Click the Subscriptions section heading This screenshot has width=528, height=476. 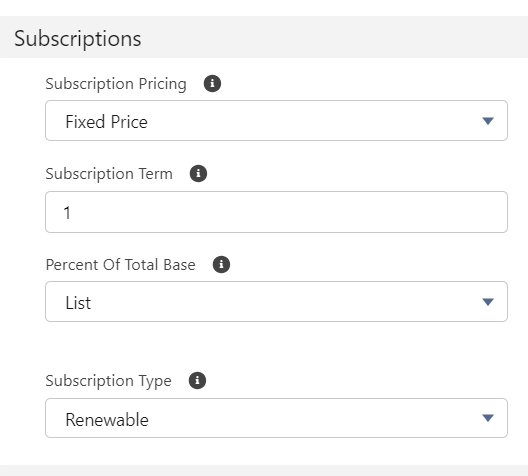[77, 38]
